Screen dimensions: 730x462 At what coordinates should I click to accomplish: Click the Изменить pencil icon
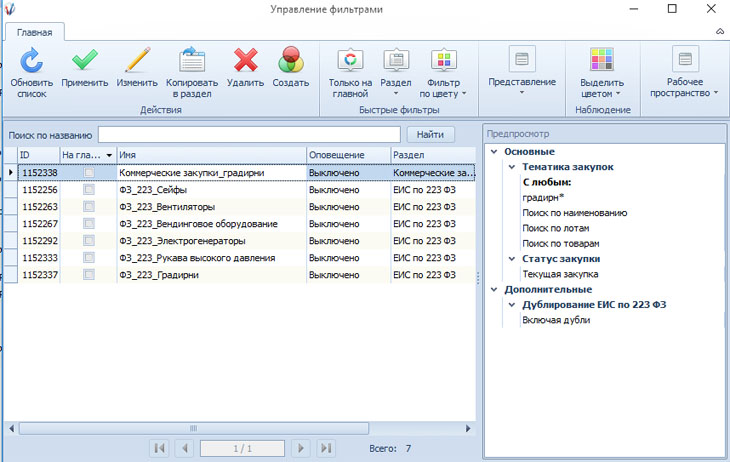(x=136, y=62)
